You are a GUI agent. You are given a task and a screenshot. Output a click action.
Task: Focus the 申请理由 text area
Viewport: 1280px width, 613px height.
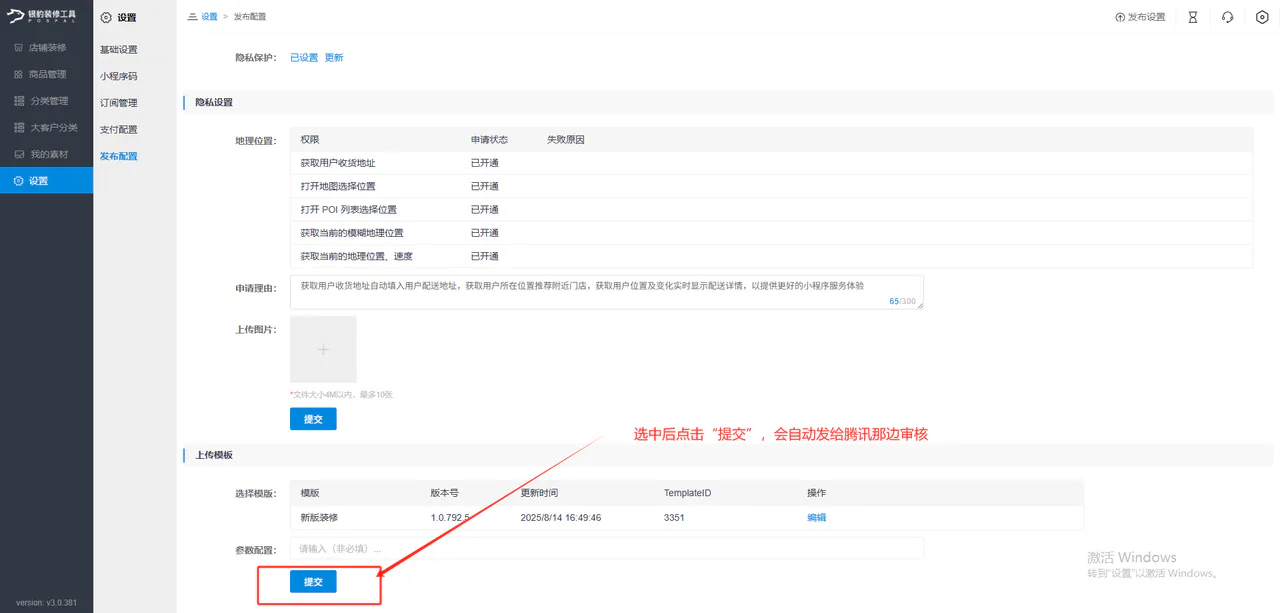point(607,292)
